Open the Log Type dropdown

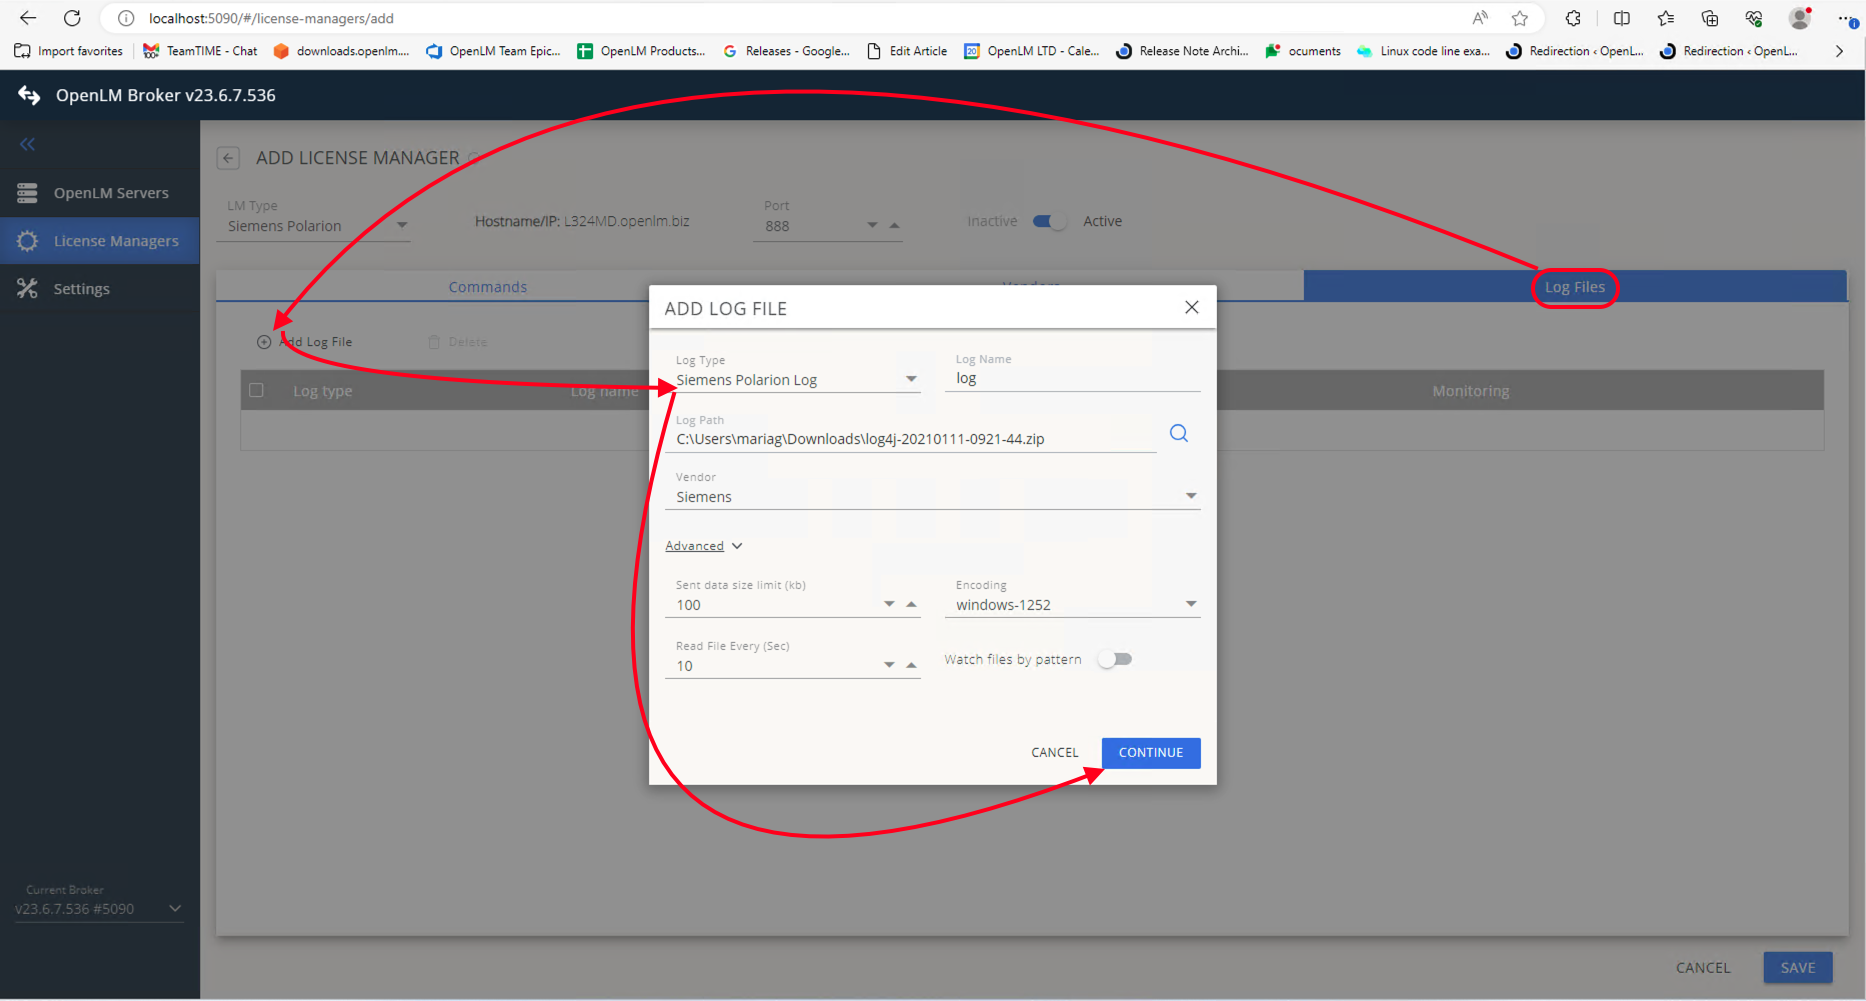pos(911,378)
